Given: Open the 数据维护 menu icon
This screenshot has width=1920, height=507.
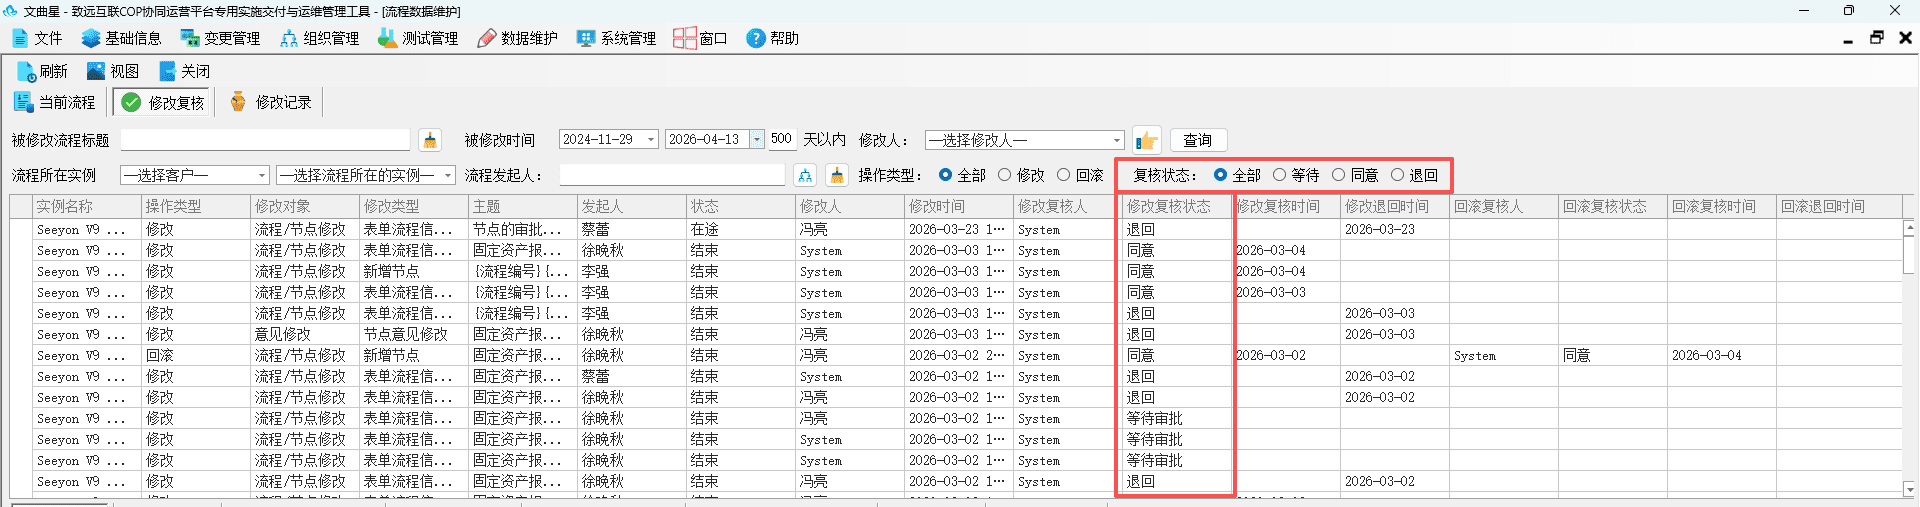Looking at the screenshot, I should tap(486, 38).
